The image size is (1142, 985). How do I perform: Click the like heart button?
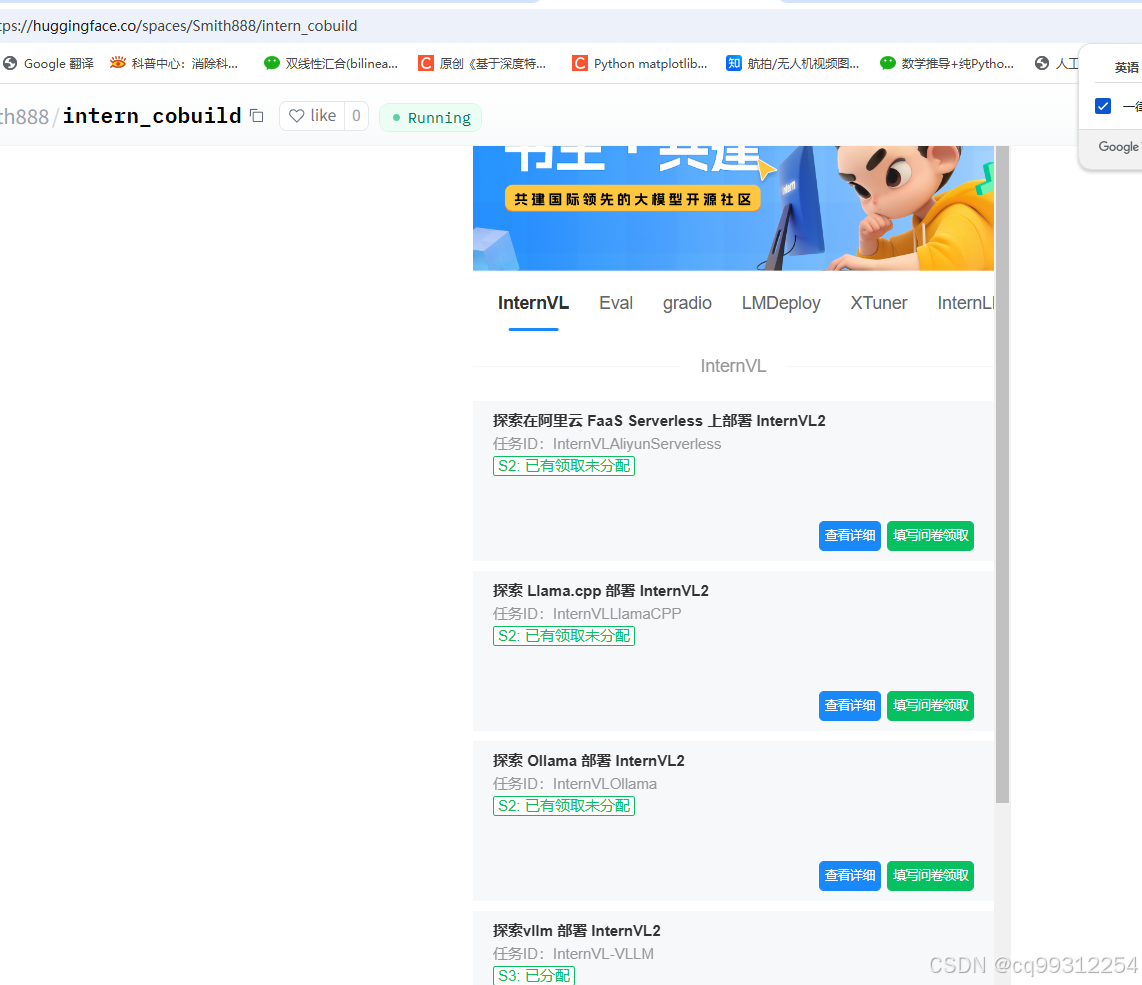(x=312, y=116)
